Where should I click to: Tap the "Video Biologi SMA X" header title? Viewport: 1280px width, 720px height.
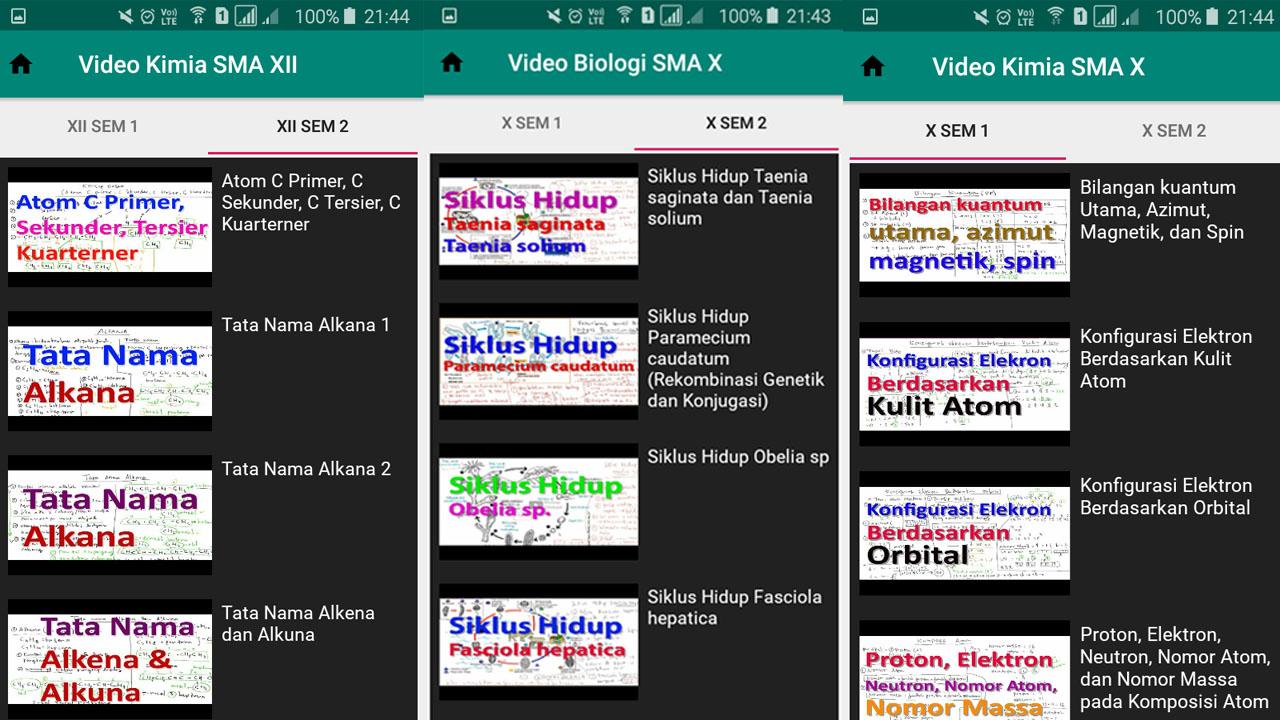pos(615,62)
